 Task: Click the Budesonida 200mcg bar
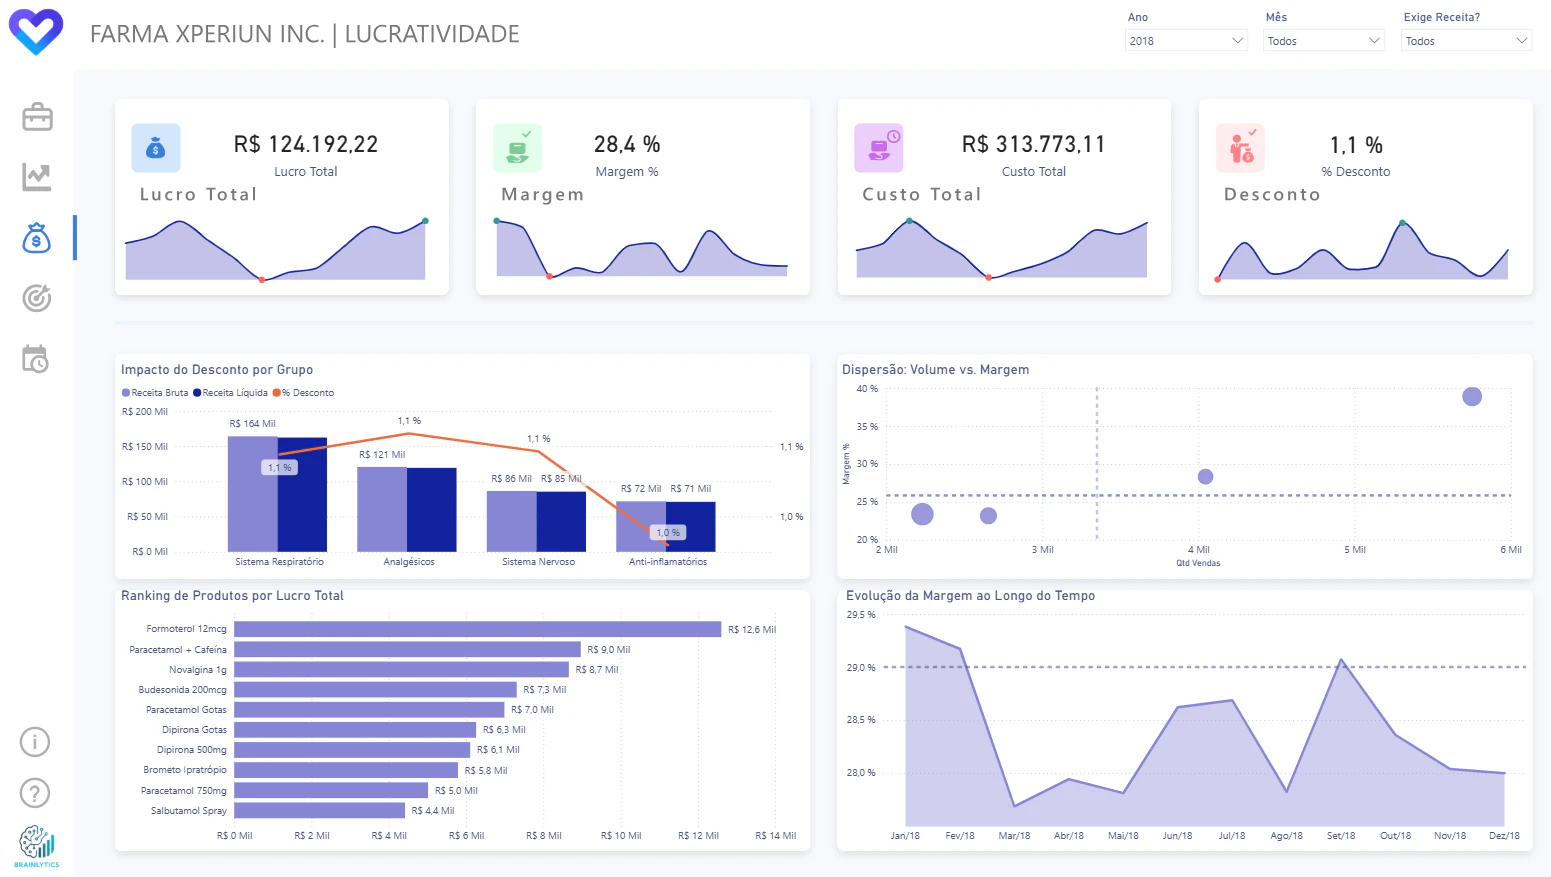[x=376, y=689]
